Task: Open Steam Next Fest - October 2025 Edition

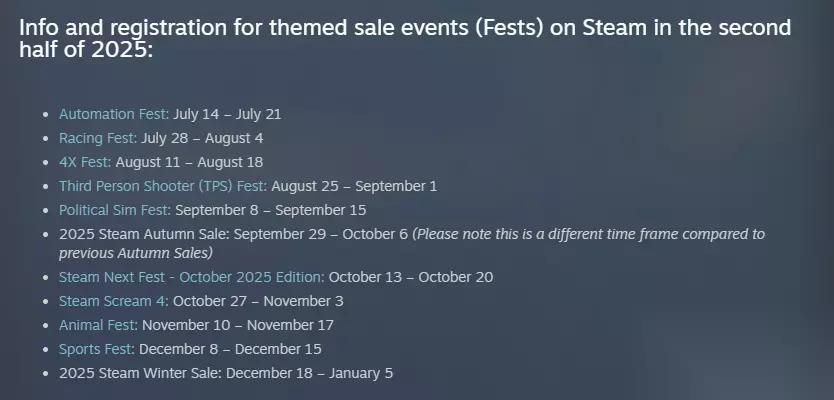Action: pos(191,277)
